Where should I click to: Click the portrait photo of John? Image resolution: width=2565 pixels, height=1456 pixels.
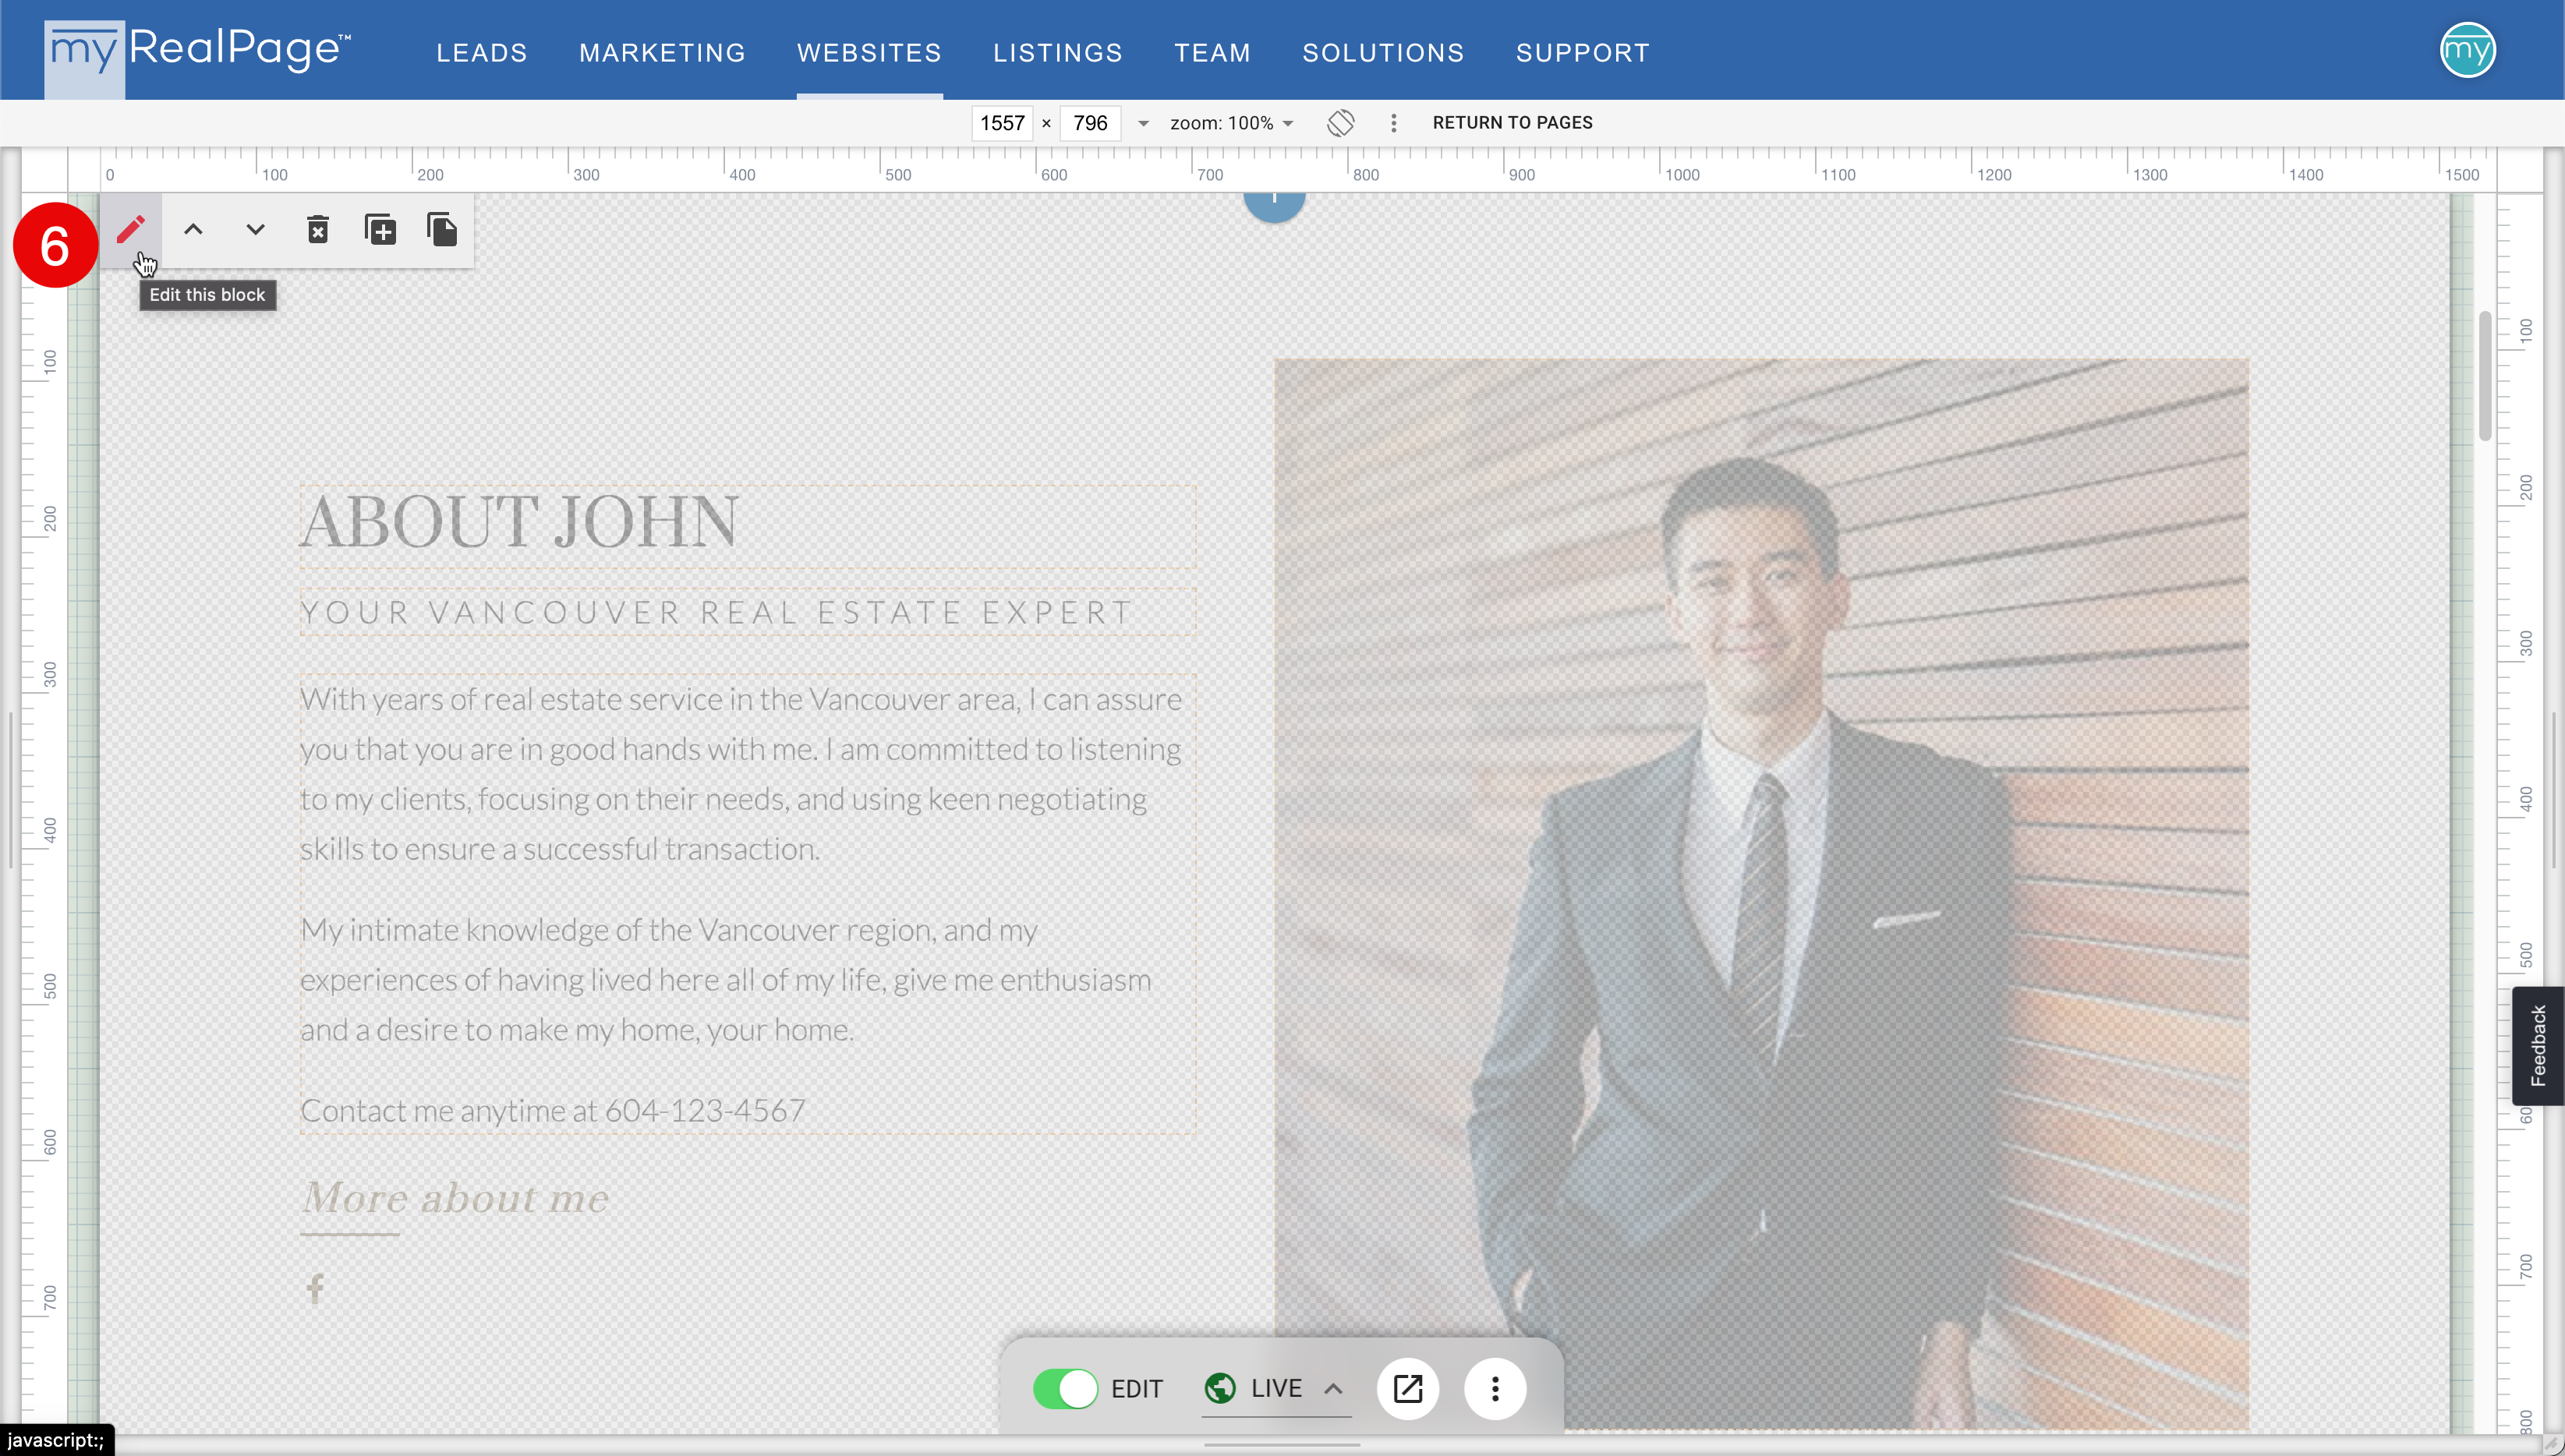point(1761,894)
